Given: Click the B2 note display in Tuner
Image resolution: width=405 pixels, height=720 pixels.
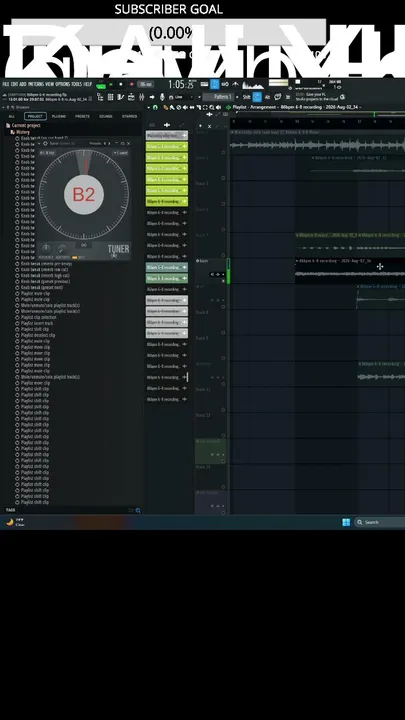Looking at the screenshot, I should coord(84,195).
